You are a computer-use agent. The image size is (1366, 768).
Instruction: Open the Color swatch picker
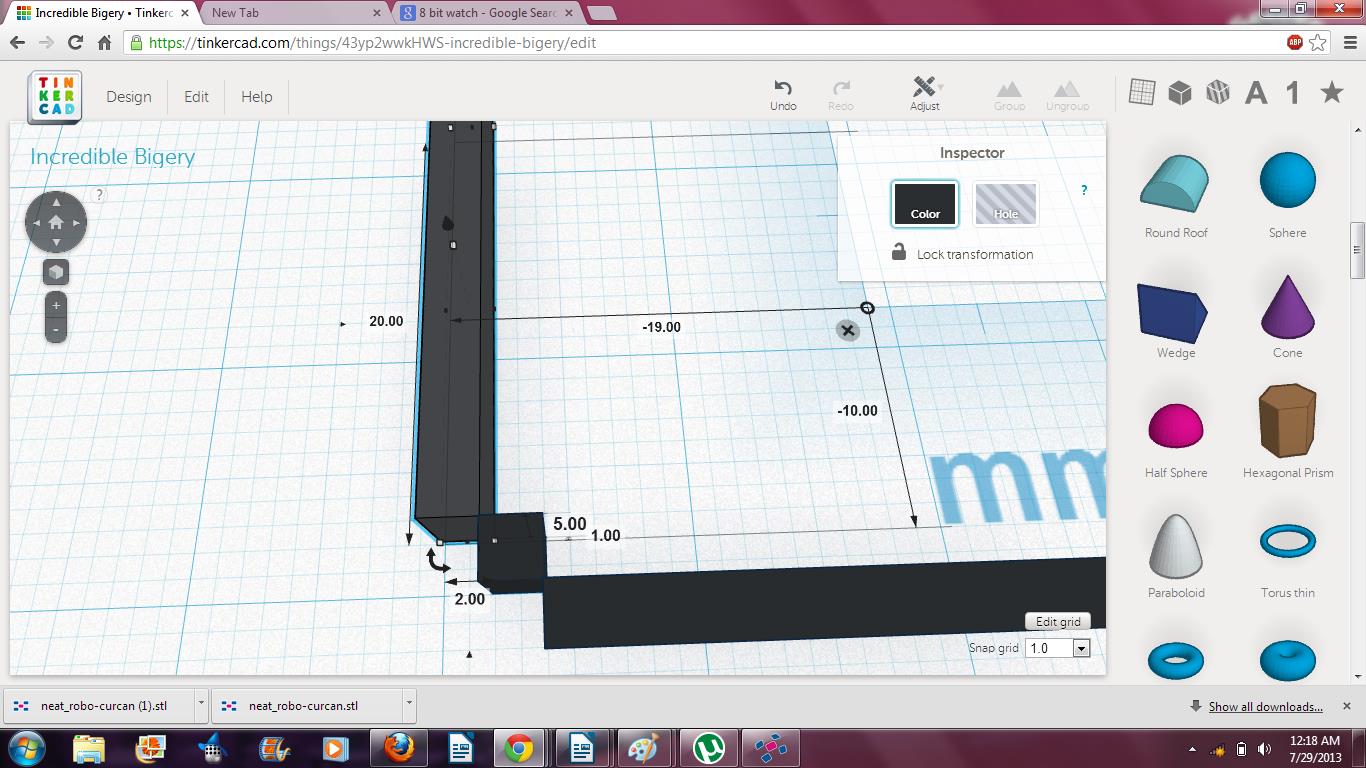925,204
